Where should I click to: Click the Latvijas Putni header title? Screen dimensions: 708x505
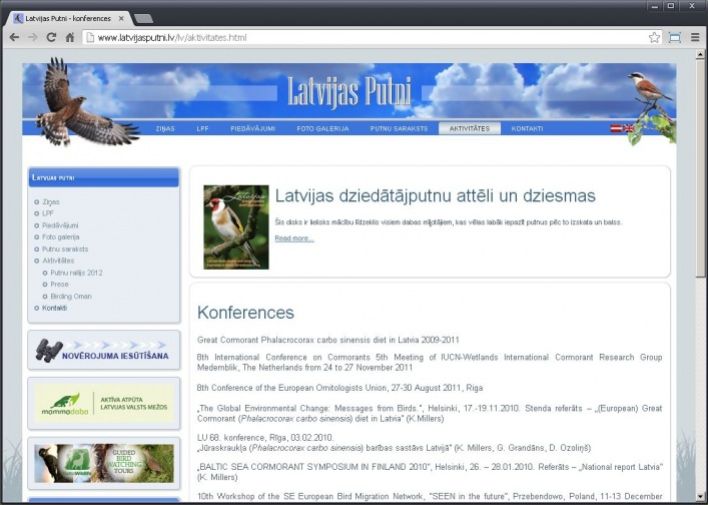point(349,93)
